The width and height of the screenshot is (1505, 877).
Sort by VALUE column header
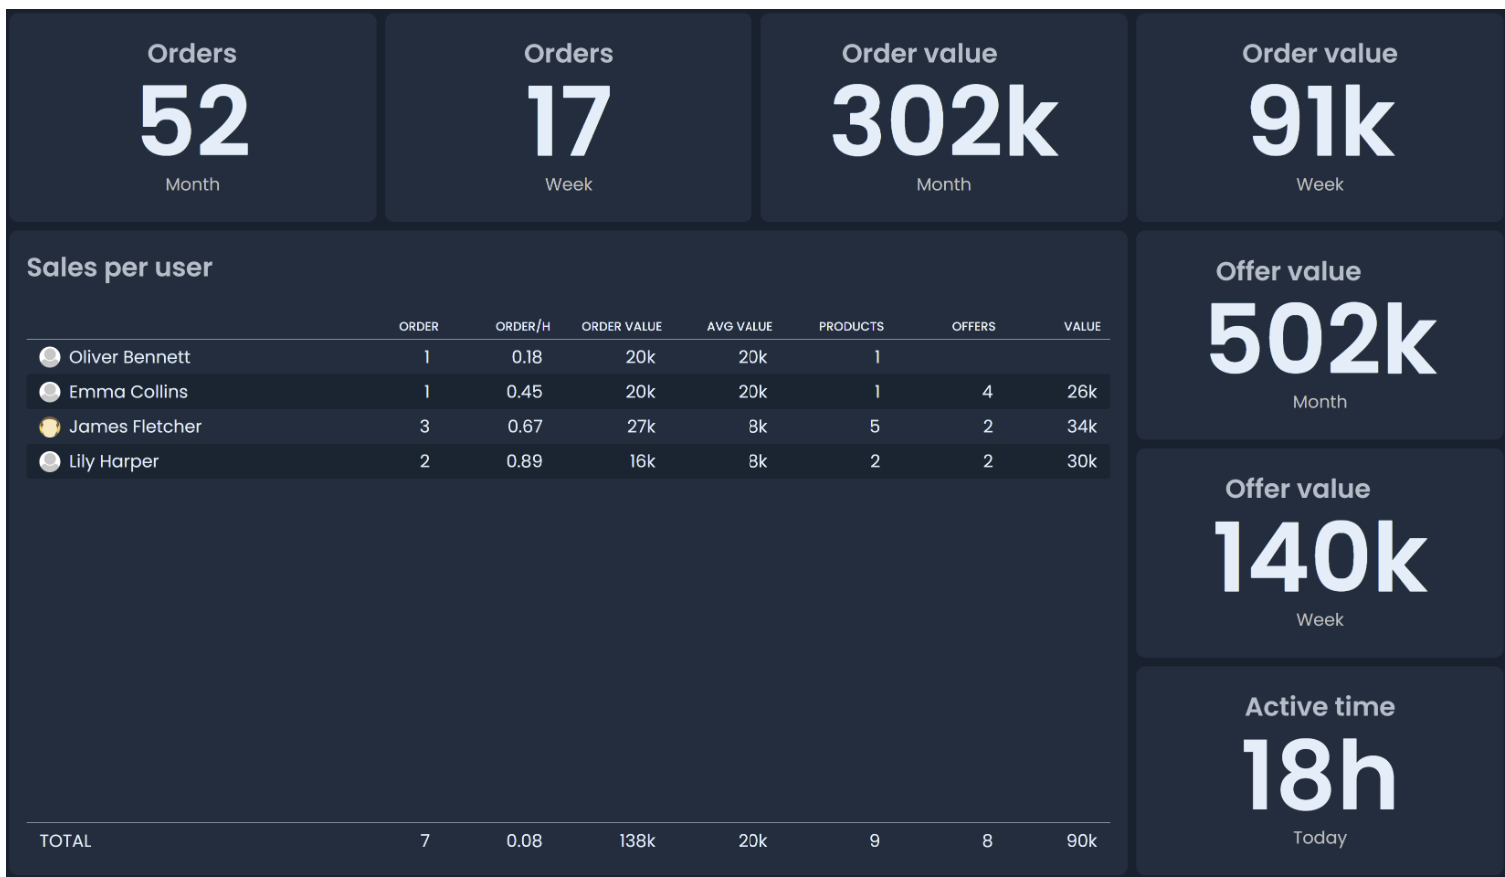coord(1082,326)
